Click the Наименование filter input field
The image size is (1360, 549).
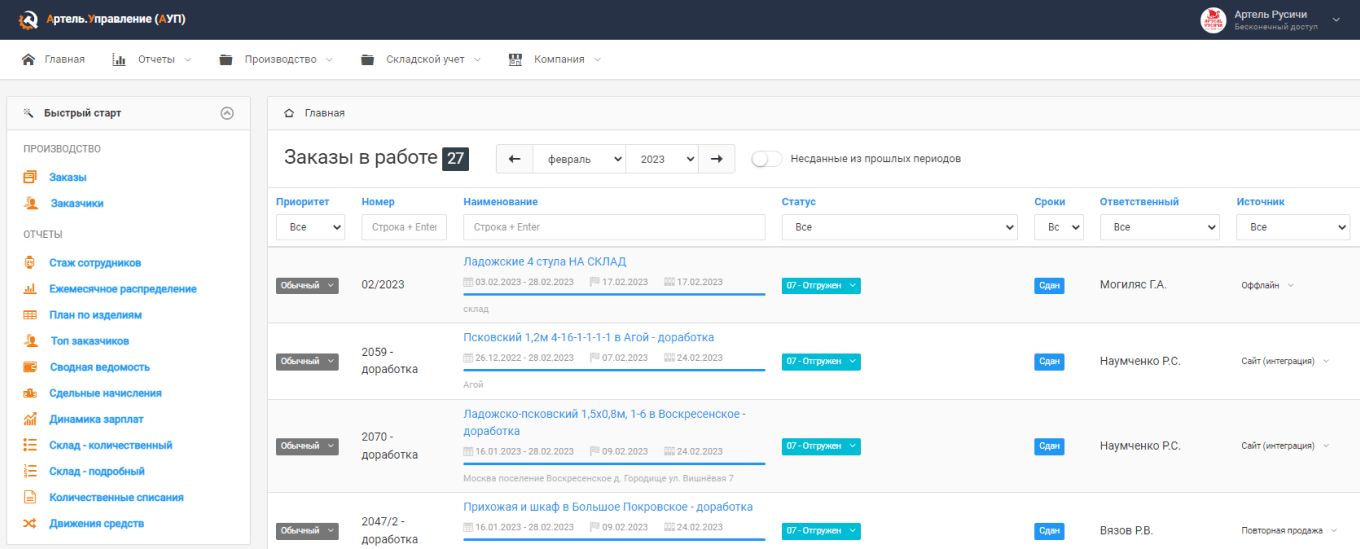(x=614, y=228)
